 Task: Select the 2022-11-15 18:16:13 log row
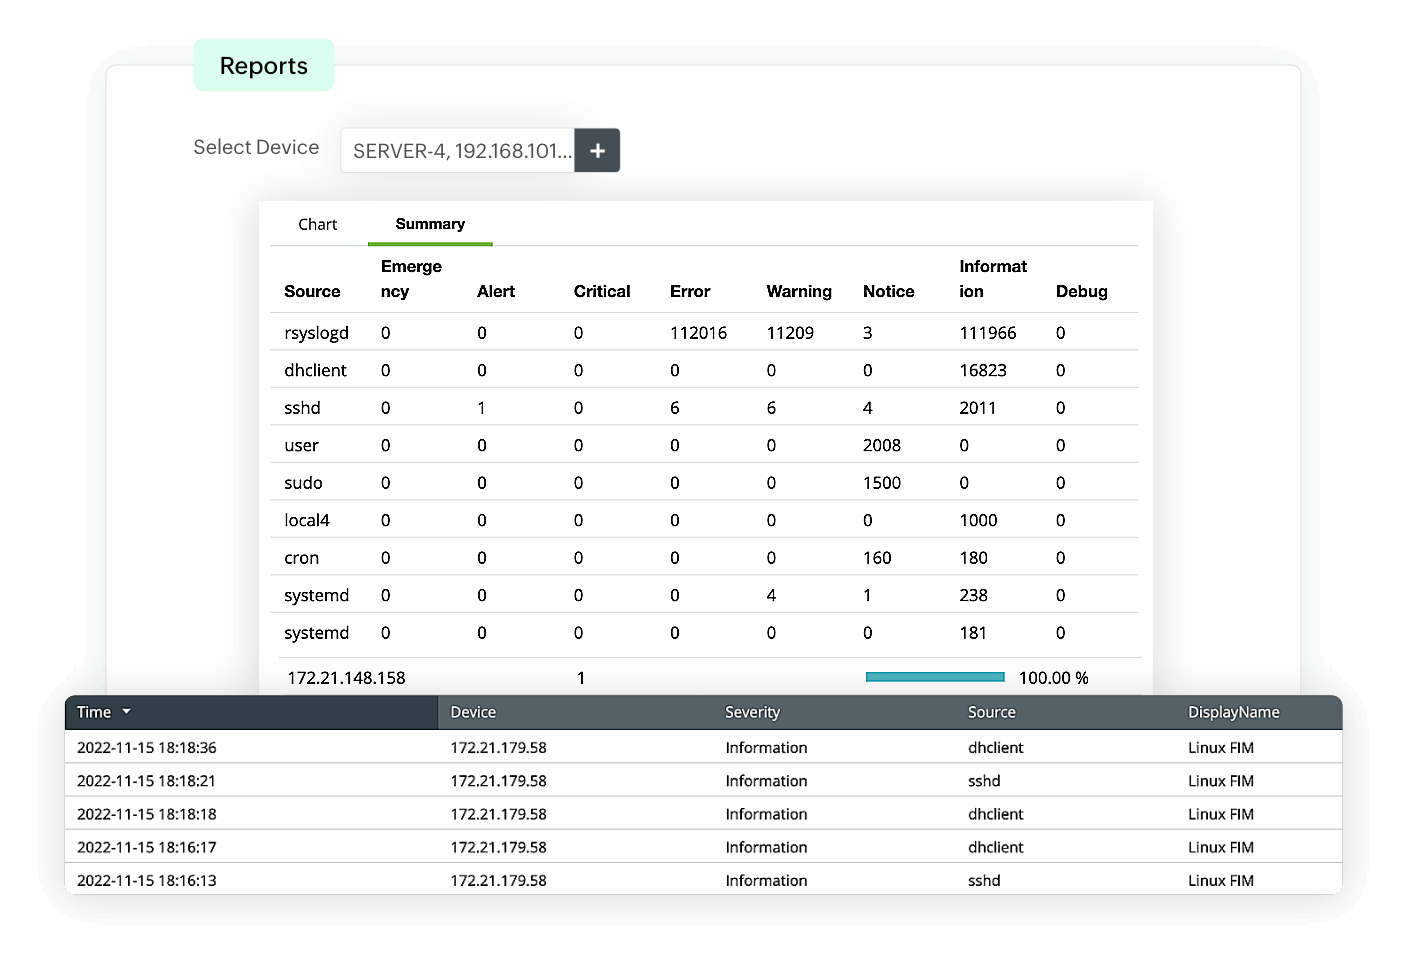point(703,880)
